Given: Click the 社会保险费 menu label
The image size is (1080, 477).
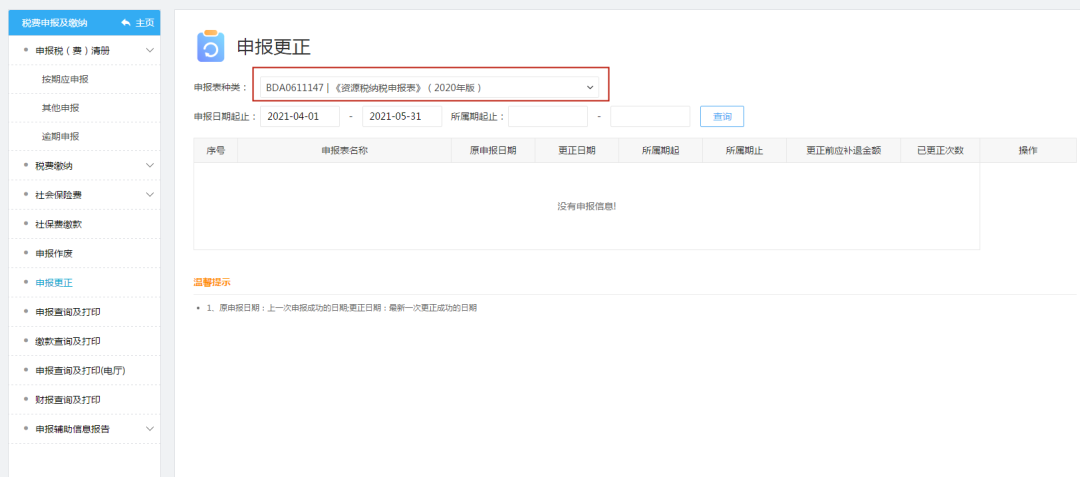Looking at the screenshot, I should coord(59,195).
